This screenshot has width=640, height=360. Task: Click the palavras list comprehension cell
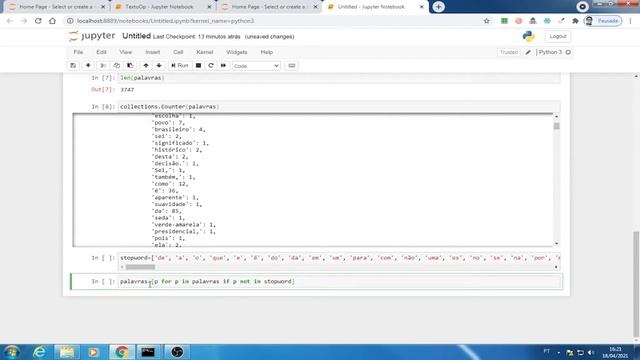pos(339,281)
